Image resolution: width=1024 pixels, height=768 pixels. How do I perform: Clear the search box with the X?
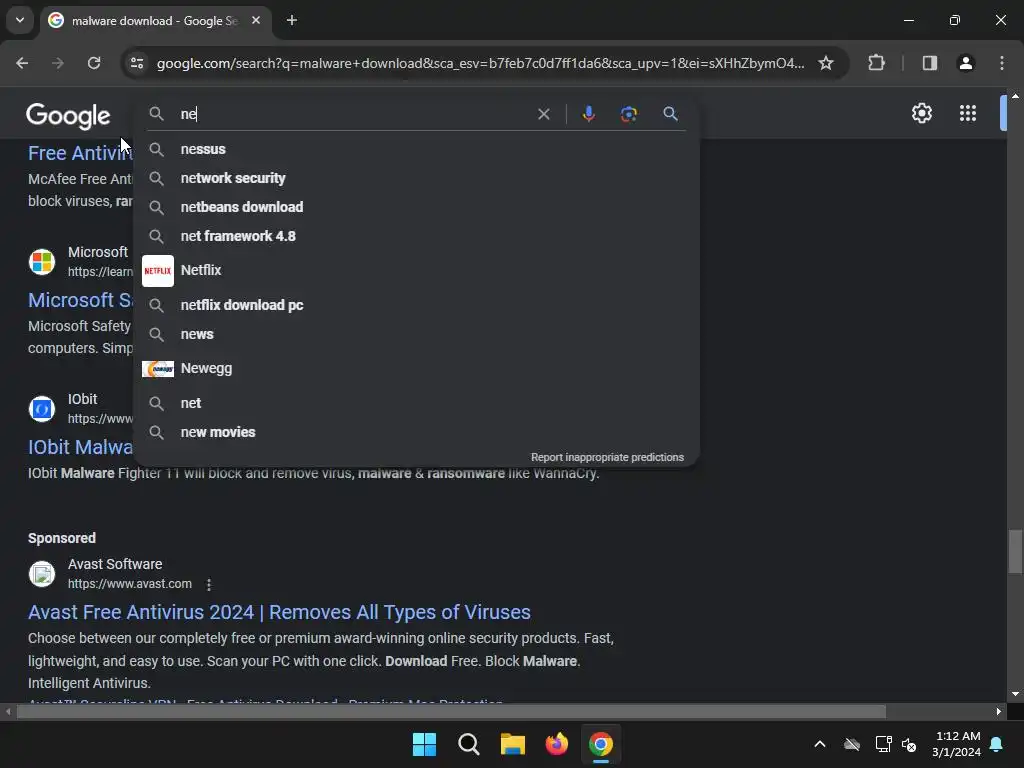coord(543,114)
